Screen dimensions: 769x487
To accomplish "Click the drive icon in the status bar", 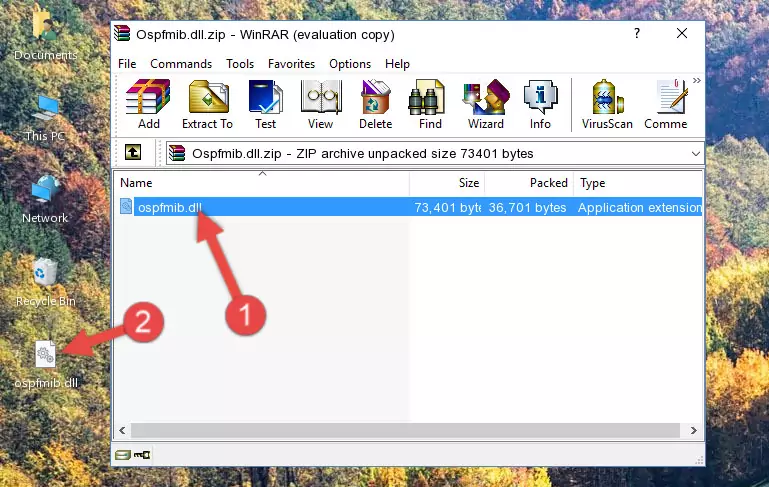I will click(x=123, y=455).
